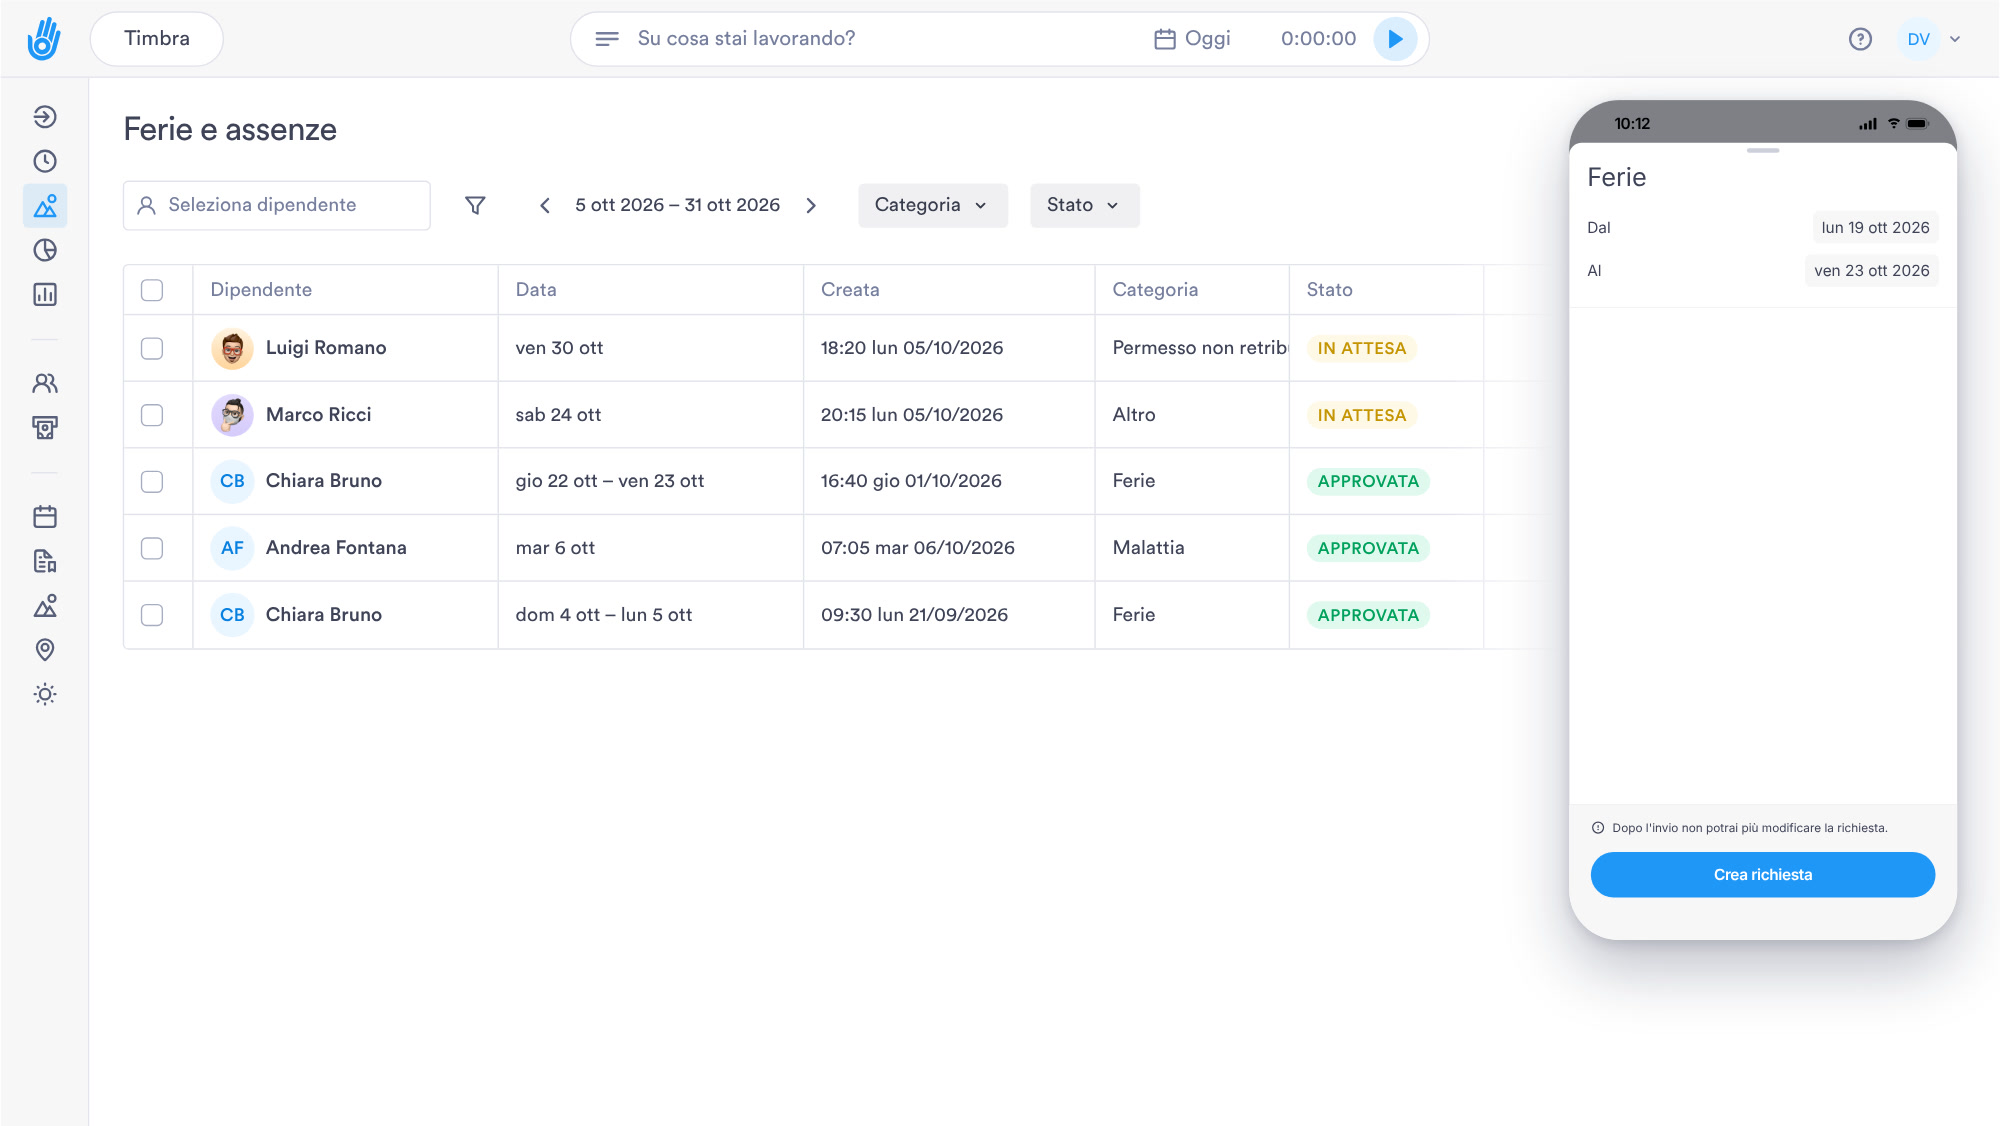Focus the Seleziona dipendente field
The height and width of the screenshot is (1126, 2000).
coord(277,205)
